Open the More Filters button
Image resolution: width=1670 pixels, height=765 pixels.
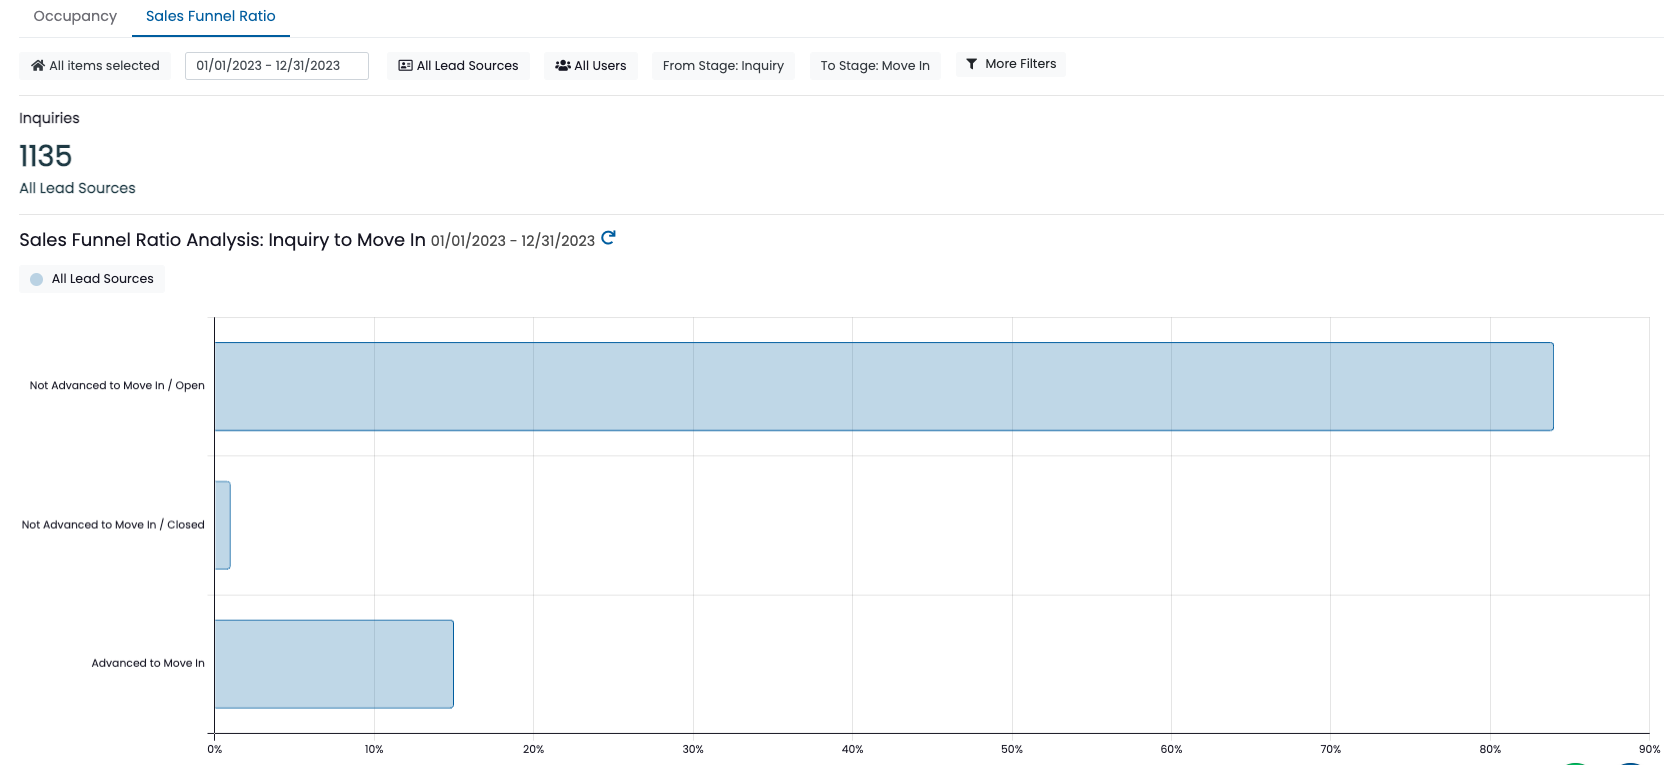pos(1011,64)
